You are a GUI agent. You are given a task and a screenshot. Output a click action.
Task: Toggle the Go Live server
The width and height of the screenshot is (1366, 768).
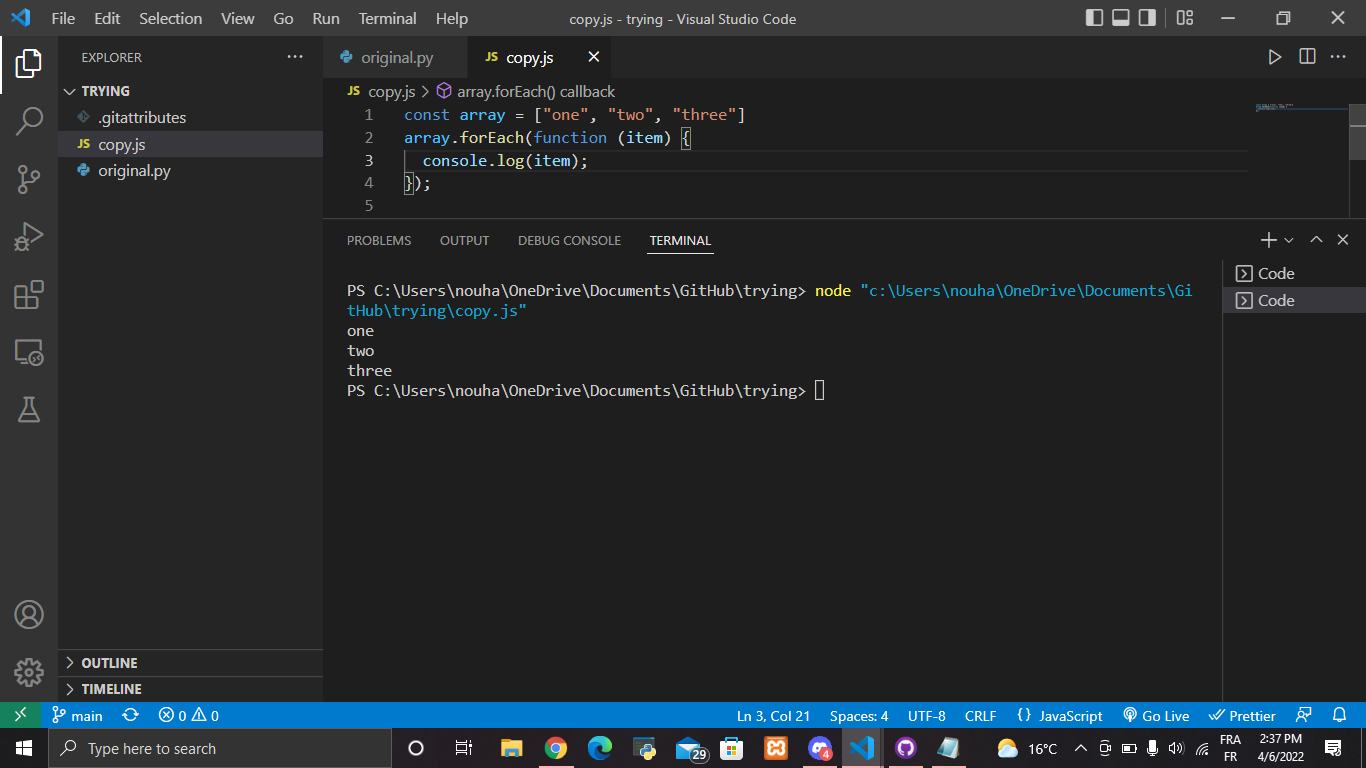coord(1156,715)
